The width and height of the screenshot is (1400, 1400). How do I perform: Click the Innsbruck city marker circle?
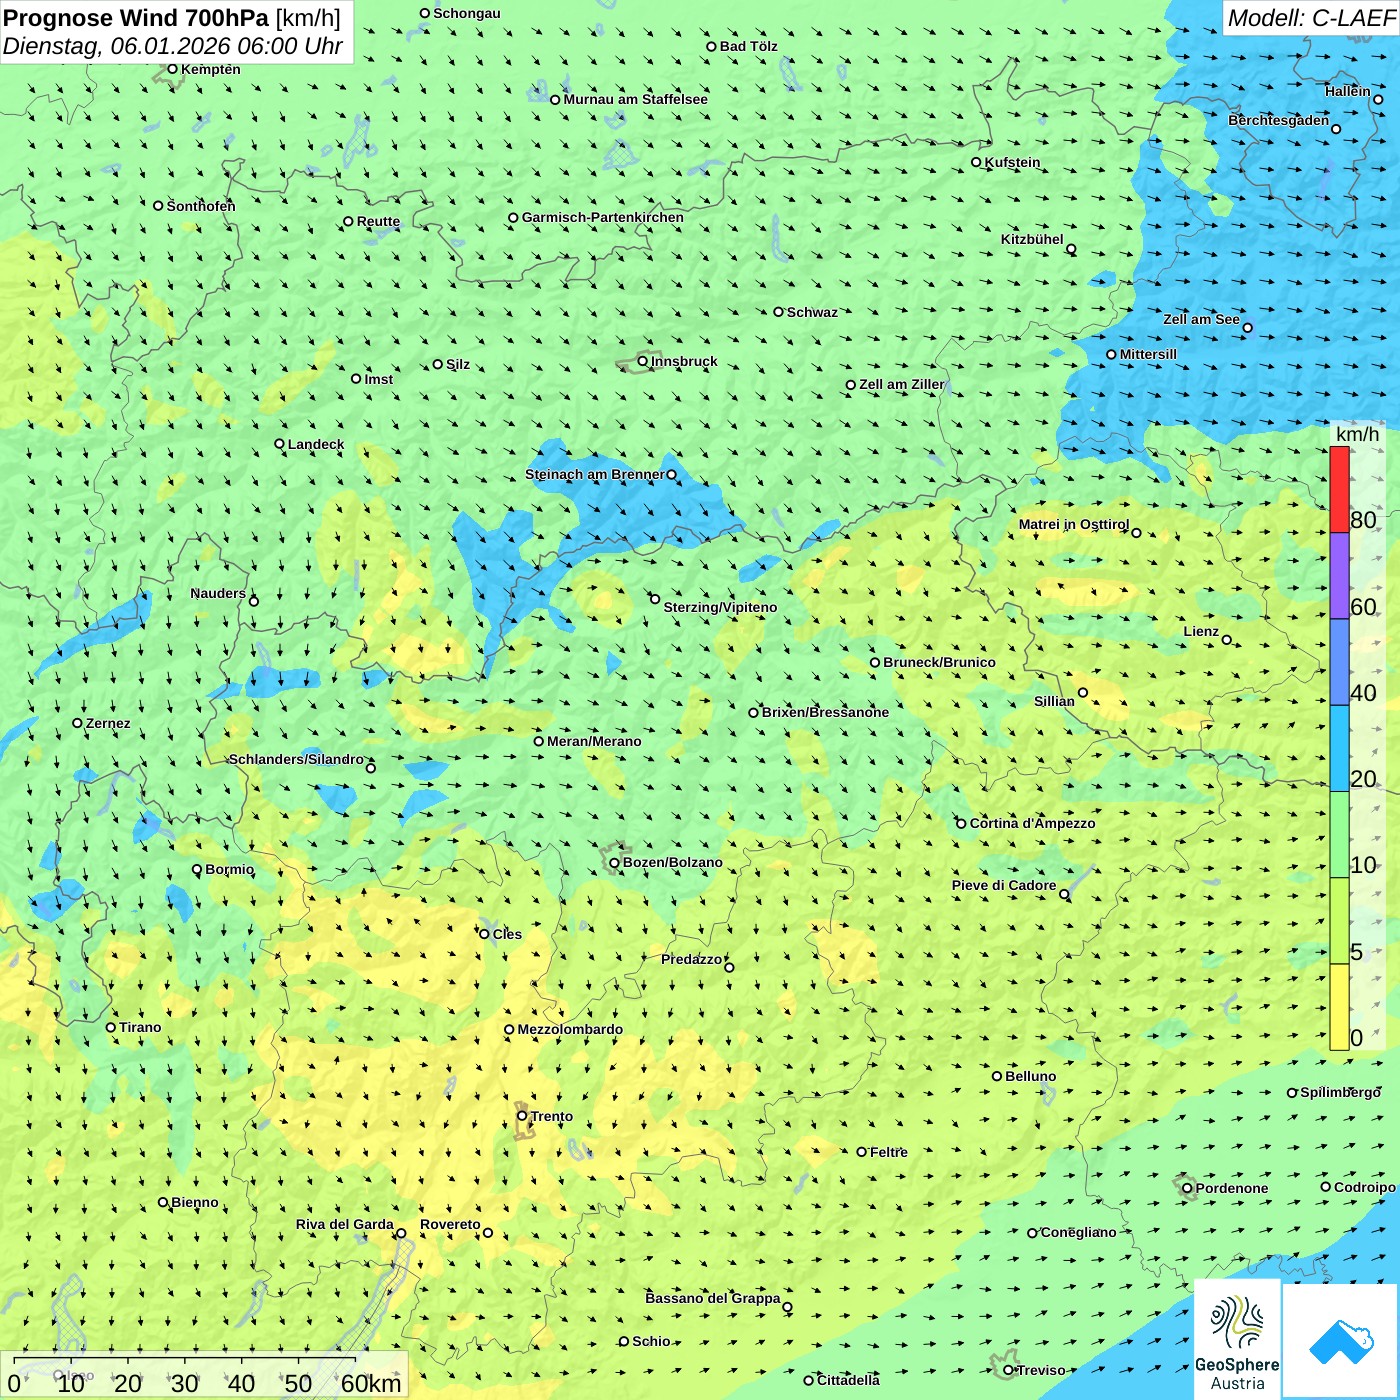coord(643,362)
